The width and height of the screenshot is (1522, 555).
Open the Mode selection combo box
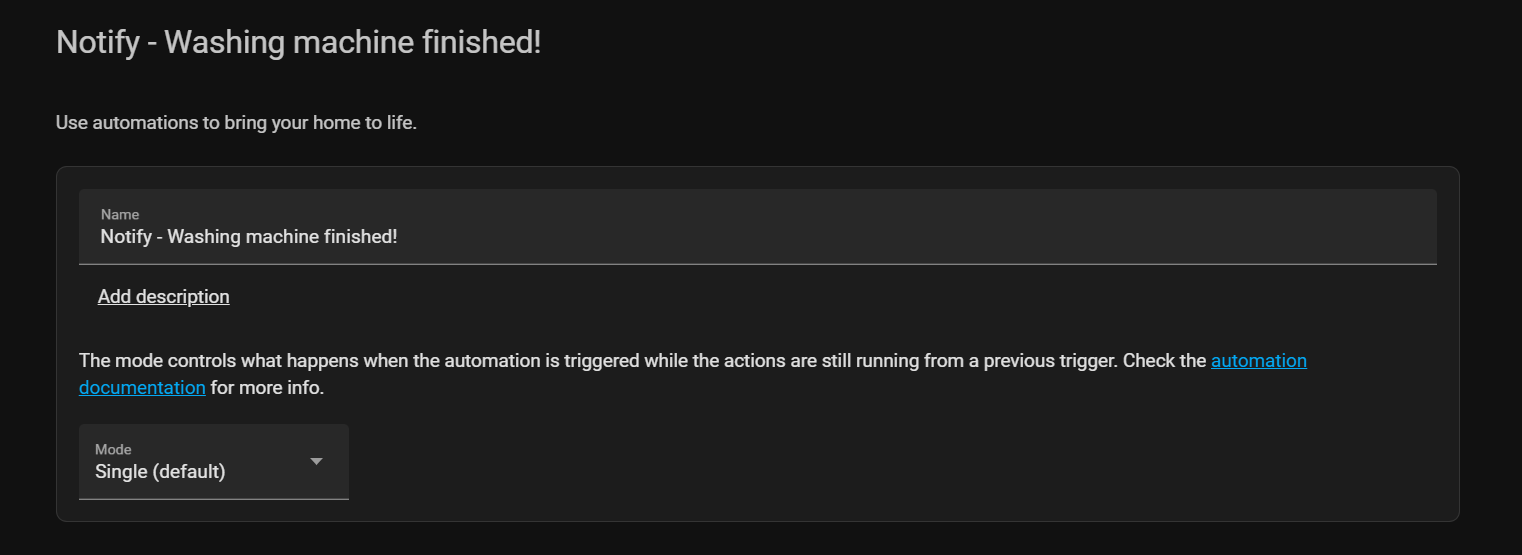[x=213, y=461]
